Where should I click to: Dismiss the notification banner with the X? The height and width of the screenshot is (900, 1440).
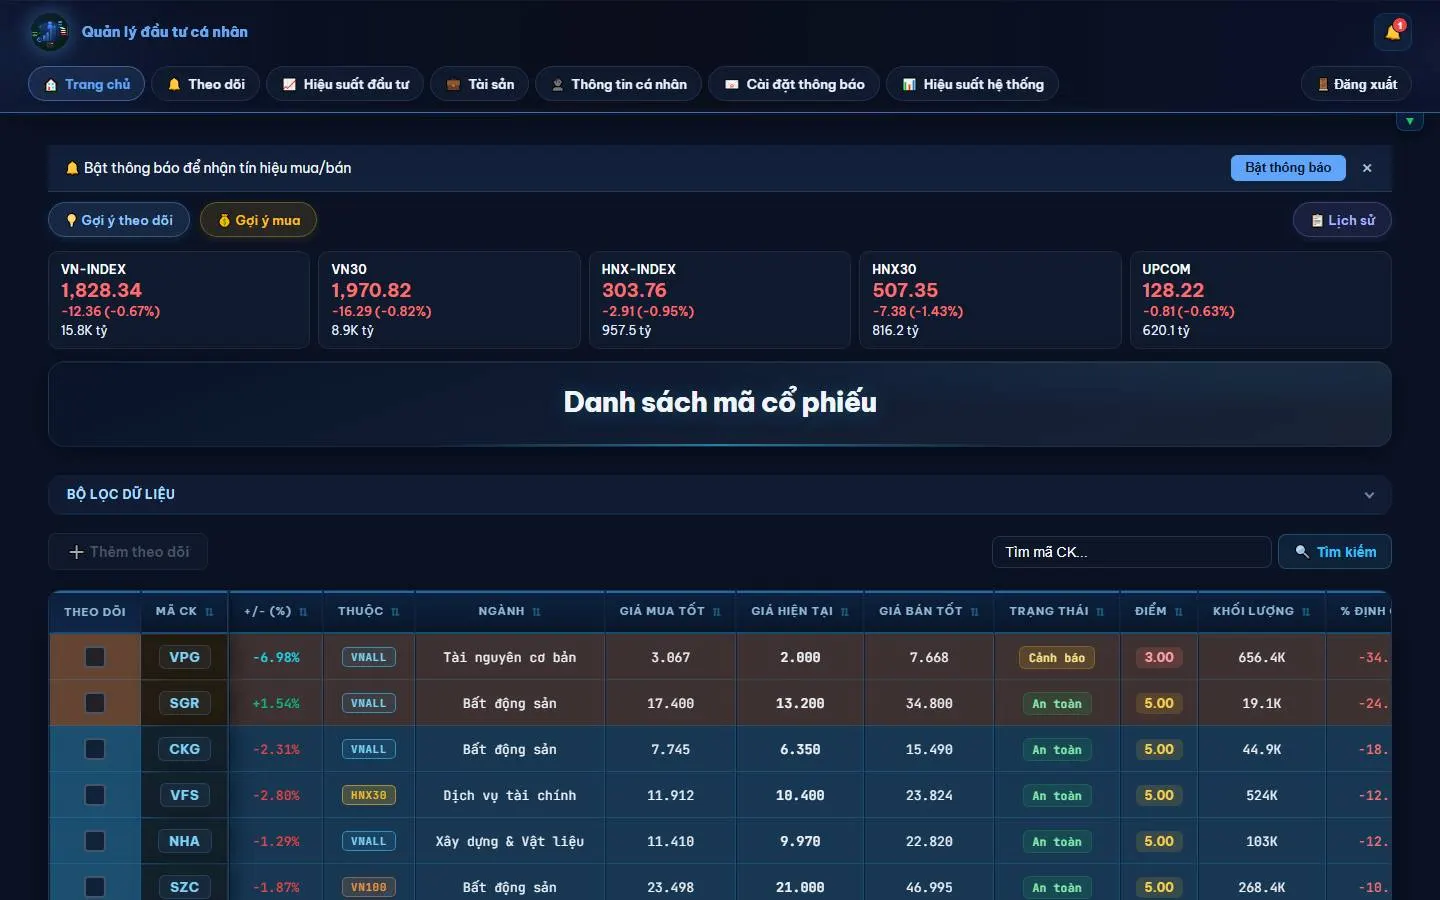point(1367,168)
